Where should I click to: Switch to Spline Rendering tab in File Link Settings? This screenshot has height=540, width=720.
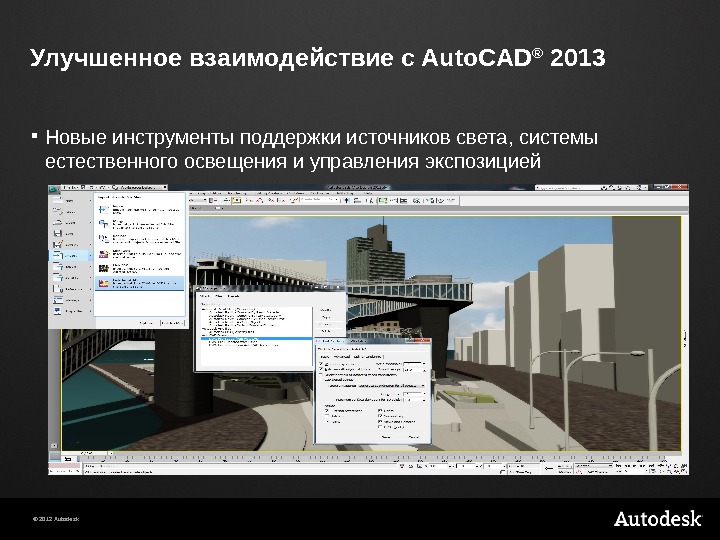[367, 356]
